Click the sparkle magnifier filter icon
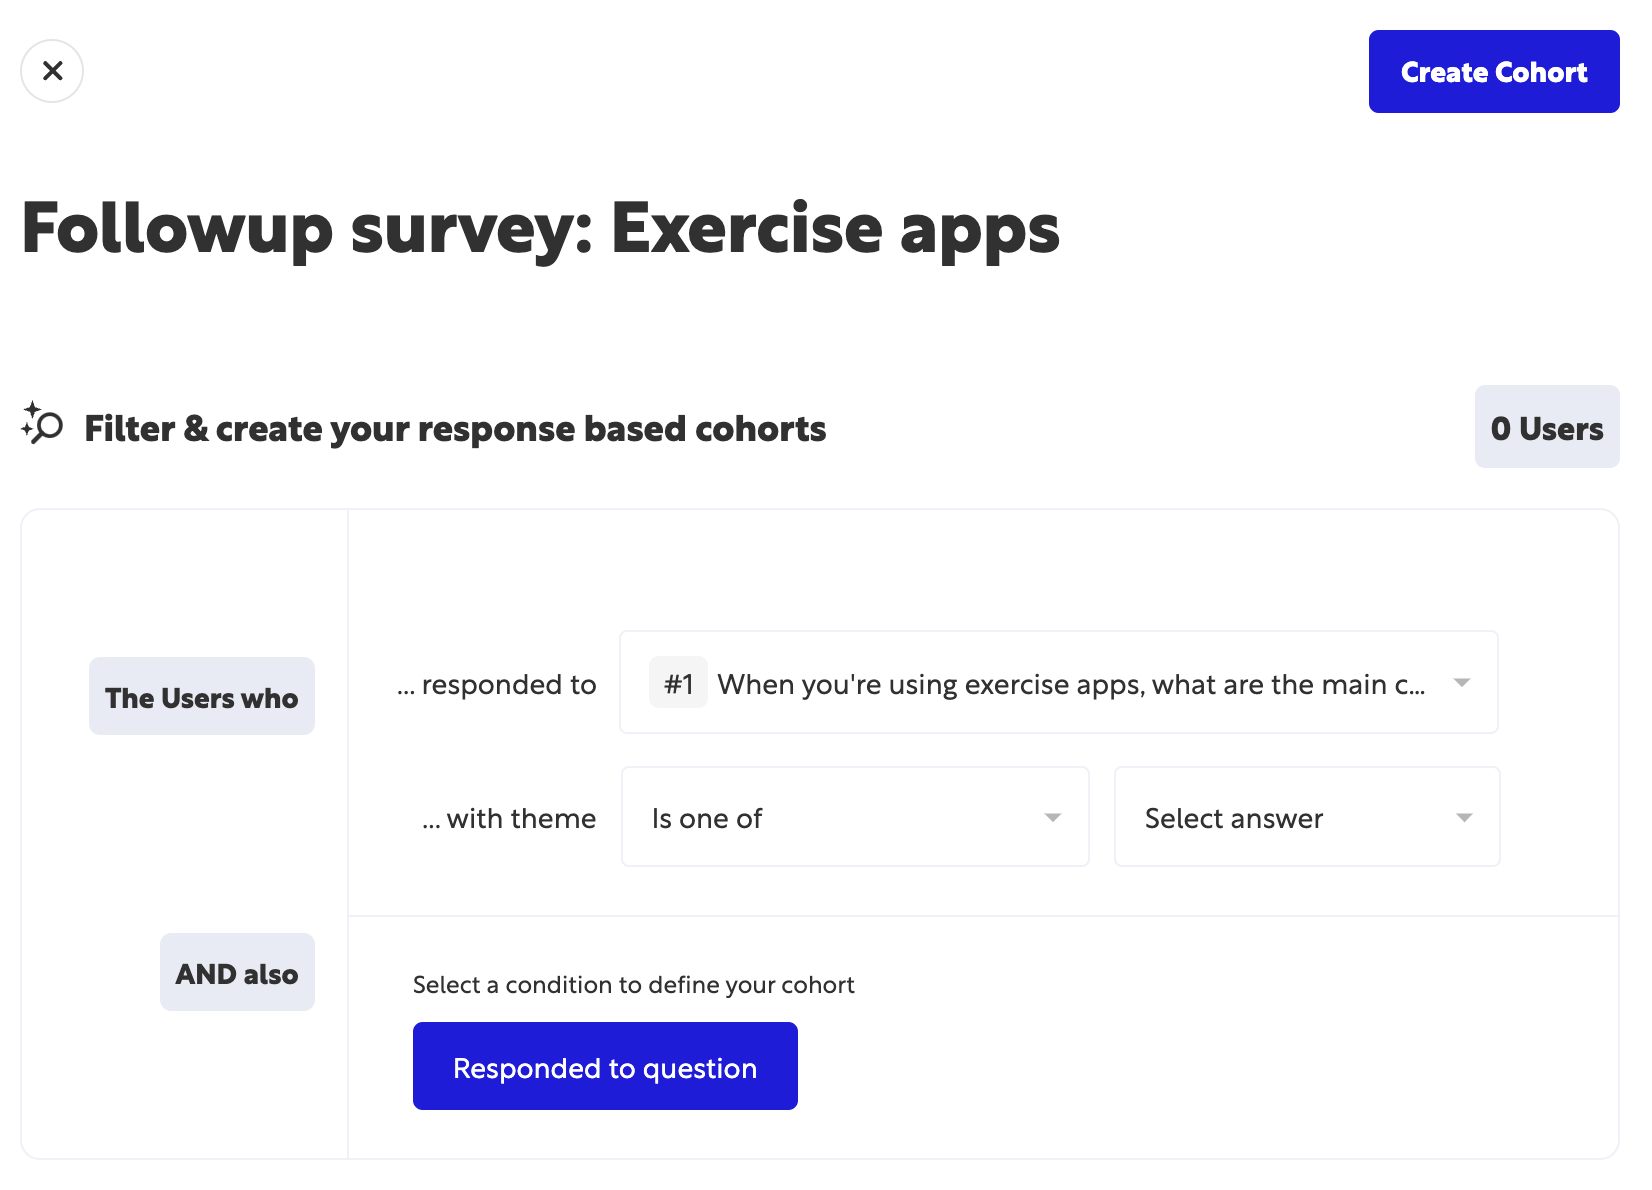The height and width of the screenshot is (1190, 1652). (x=42, y=424)
